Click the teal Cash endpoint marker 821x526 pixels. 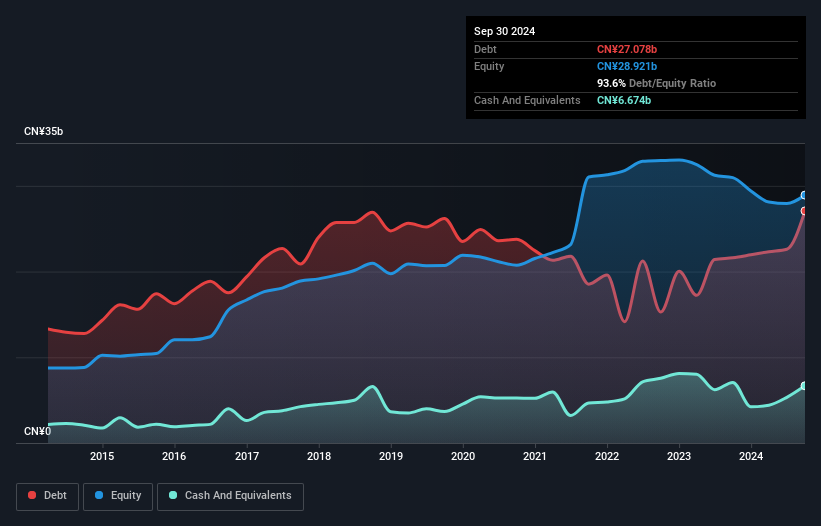pos(804,386)
